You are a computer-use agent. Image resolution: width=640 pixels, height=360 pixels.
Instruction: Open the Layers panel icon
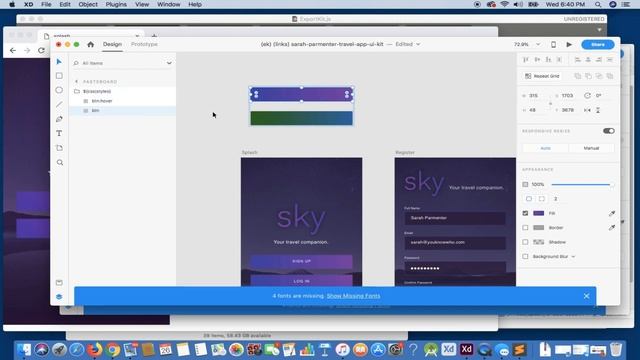tap(59, 297)
